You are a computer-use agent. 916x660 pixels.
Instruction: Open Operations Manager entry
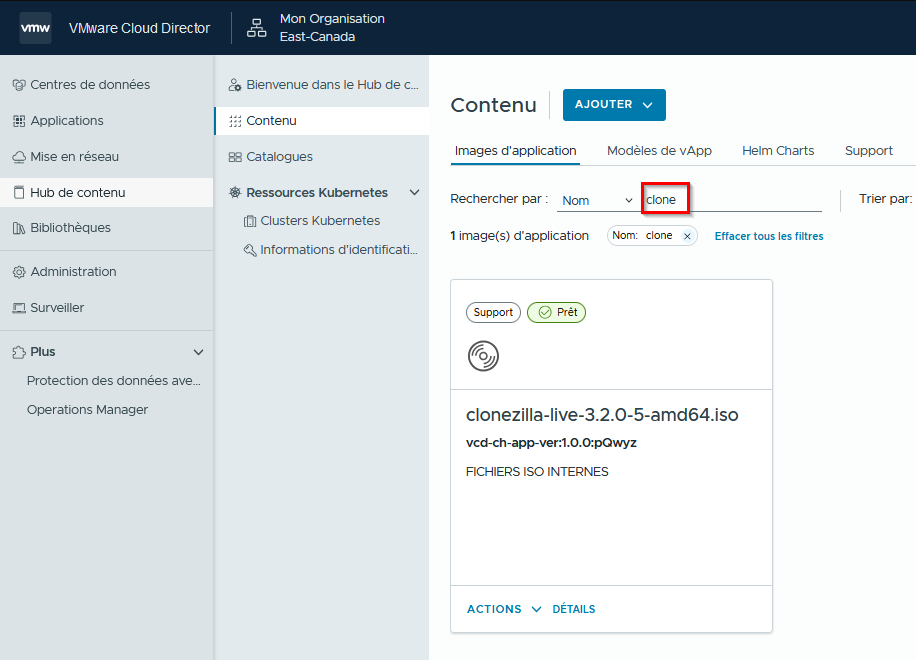87,410
